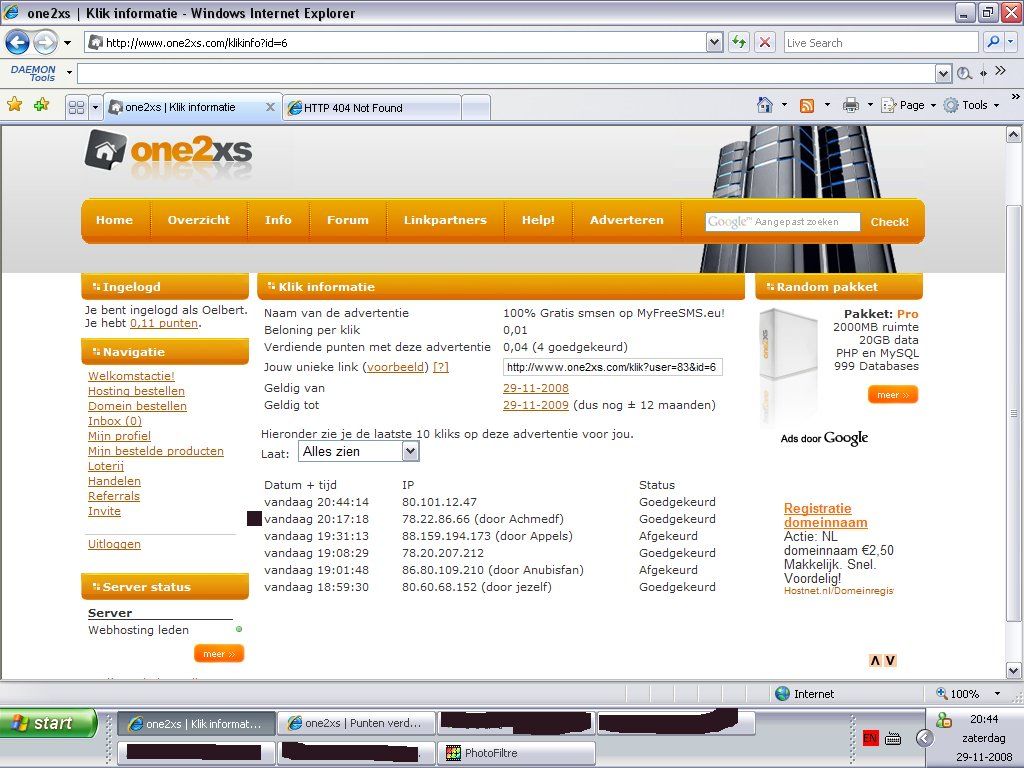The image size is (1024, 768).
Task: Open Favorites Center star icon
Action: pos(14,105)
